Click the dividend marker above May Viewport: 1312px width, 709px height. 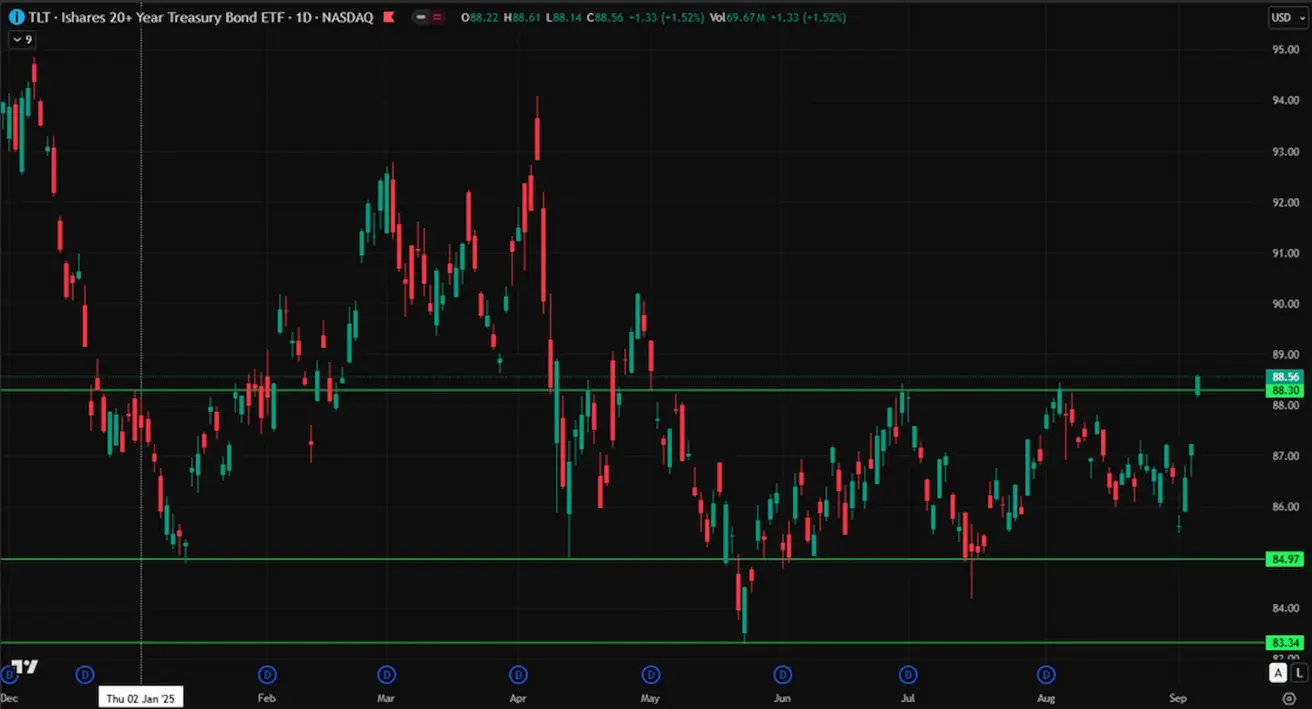click(651, 674)
